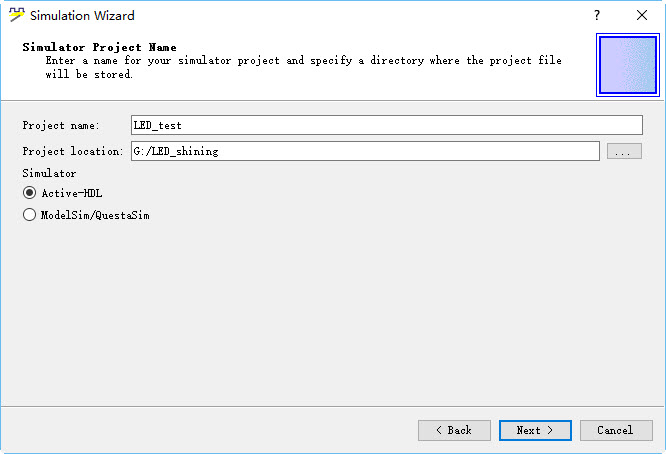The height and width of the screenshot is (454, 666).
Task: Open the browse dialog with the ... button
Action: point(624,151)
